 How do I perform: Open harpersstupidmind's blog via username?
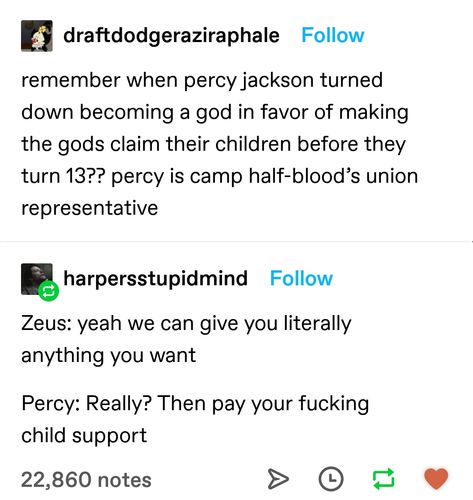155,279
